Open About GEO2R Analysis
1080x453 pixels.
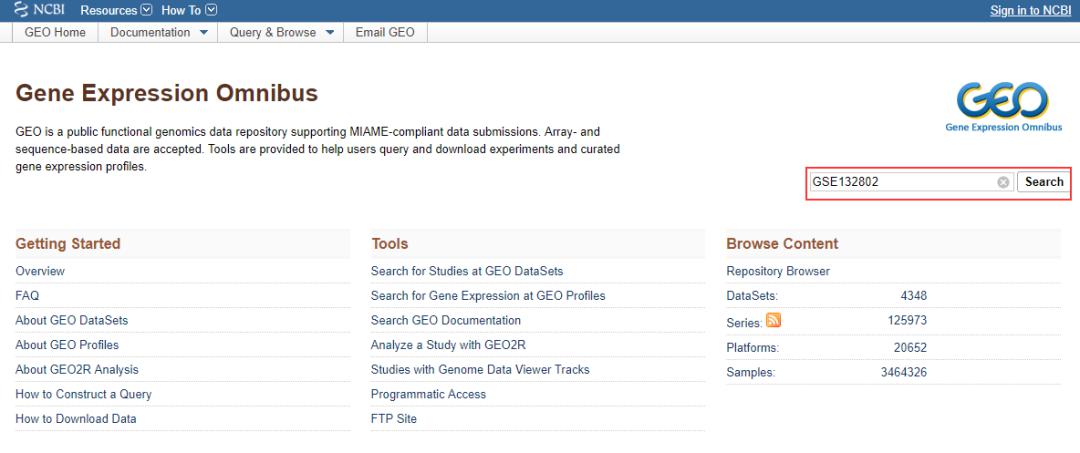click(77, 370)
